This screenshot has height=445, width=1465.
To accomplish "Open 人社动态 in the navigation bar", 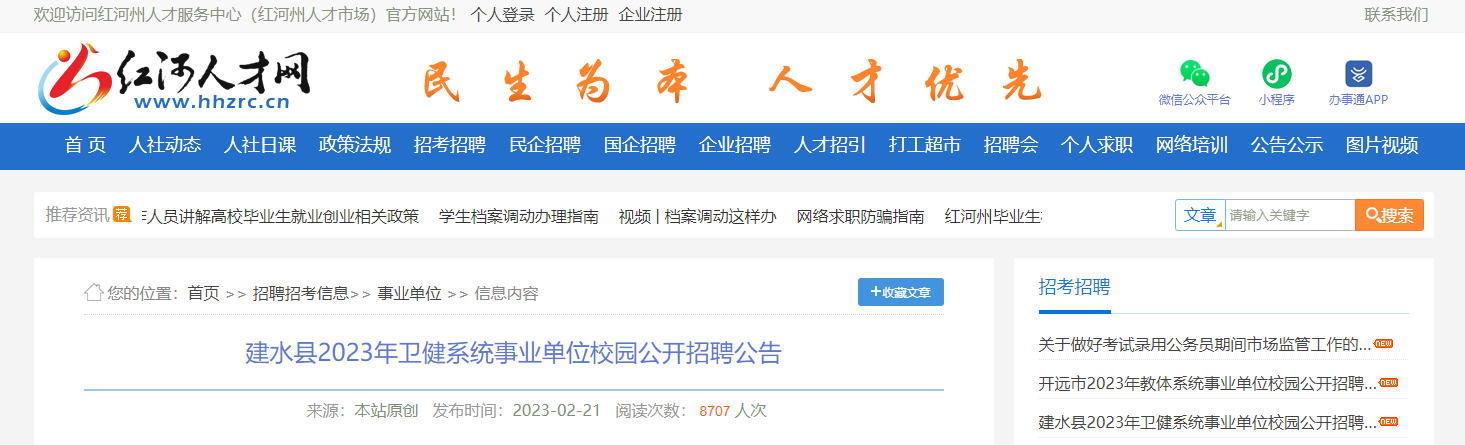I will [165, 145].
